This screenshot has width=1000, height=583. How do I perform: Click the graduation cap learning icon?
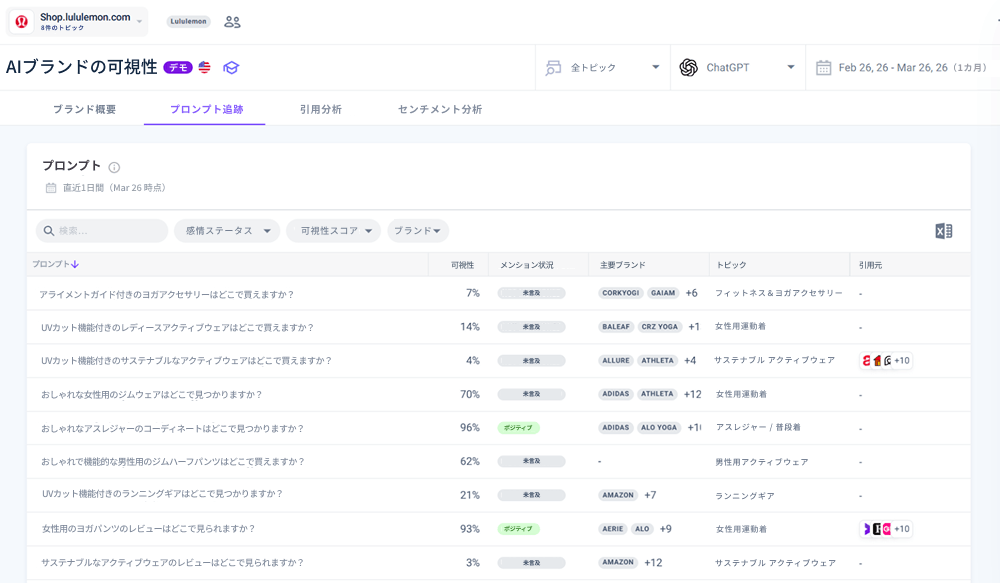pyautogui.click(x=231, y=68)
